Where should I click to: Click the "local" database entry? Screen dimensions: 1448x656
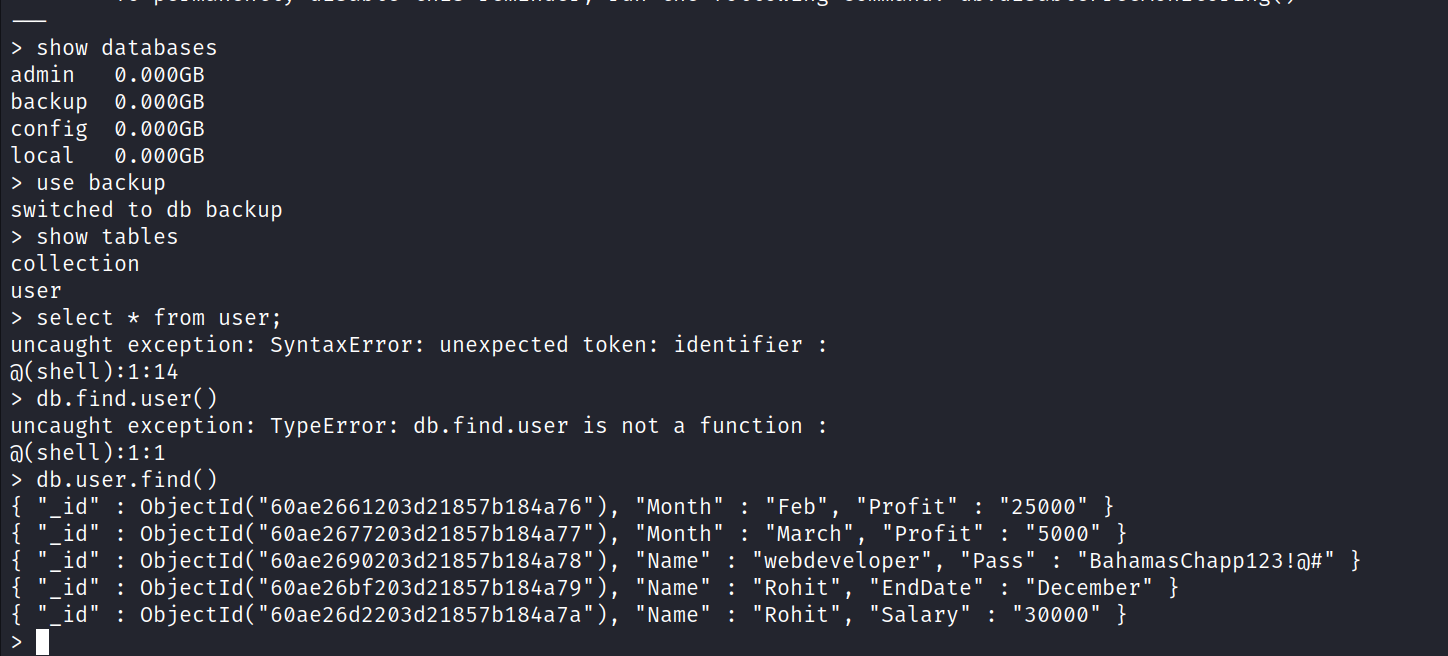coord(42,156)
